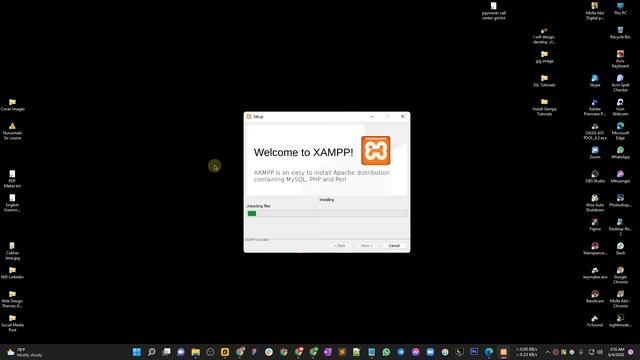Screen dimensions: 640x360
Task: Select the 'ESL Tutorials' desktop folder
Action: click(x=544, y=80)
